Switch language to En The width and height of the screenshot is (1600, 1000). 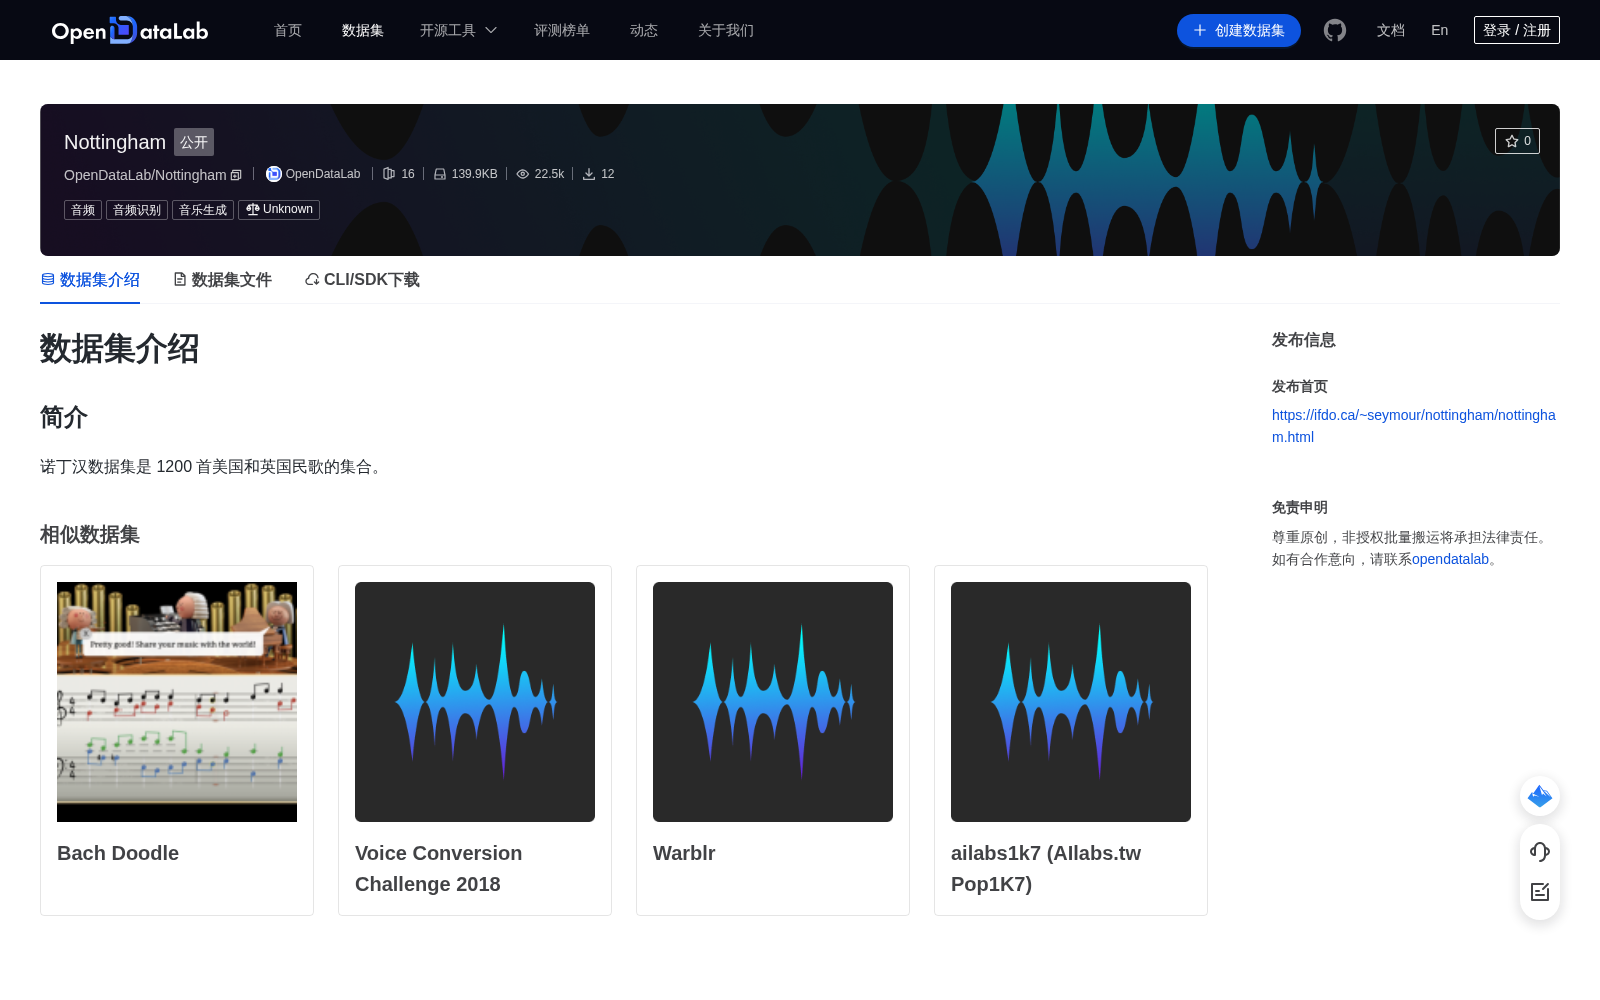coord(1440,31)
